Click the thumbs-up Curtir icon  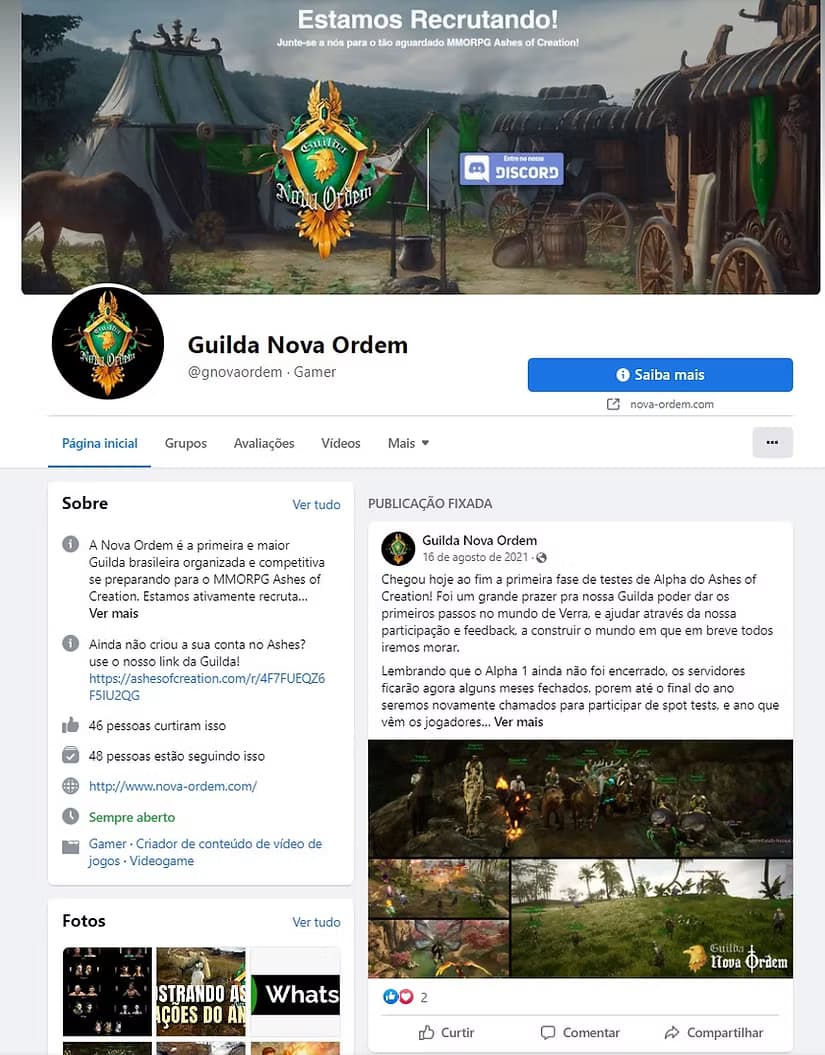click(x=426, y=1032)
